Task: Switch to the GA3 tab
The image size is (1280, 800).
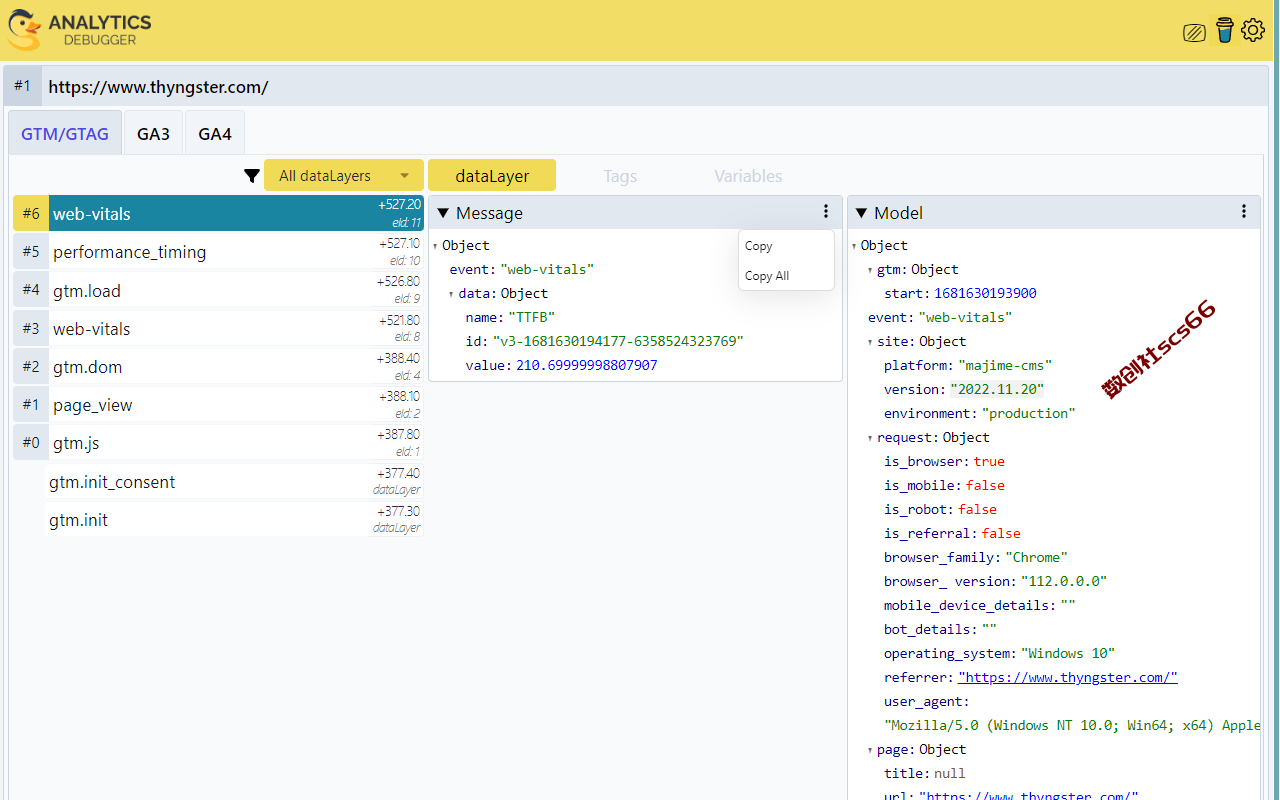Action: click(153, 133)
